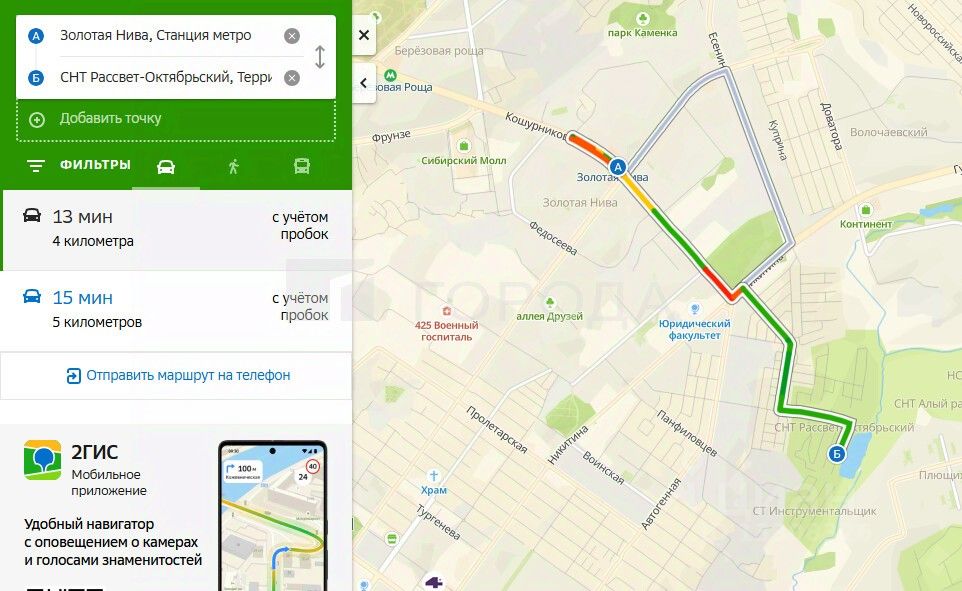The width and height of the screenshot is (962, 591).
Task: Switch to public transport route mode
Action: pos(301,166)
